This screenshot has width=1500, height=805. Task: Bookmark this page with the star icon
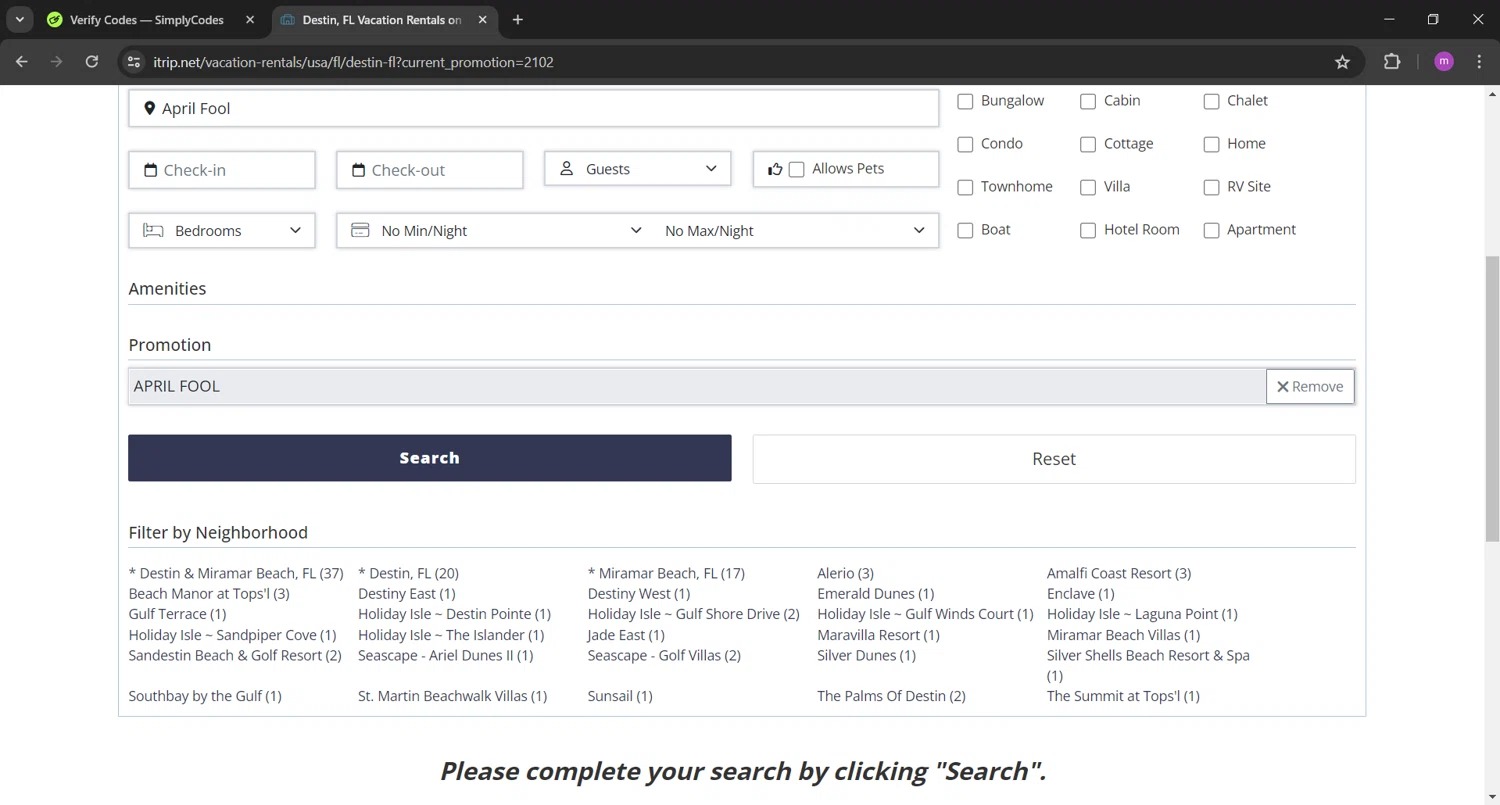coord(1342,62)
